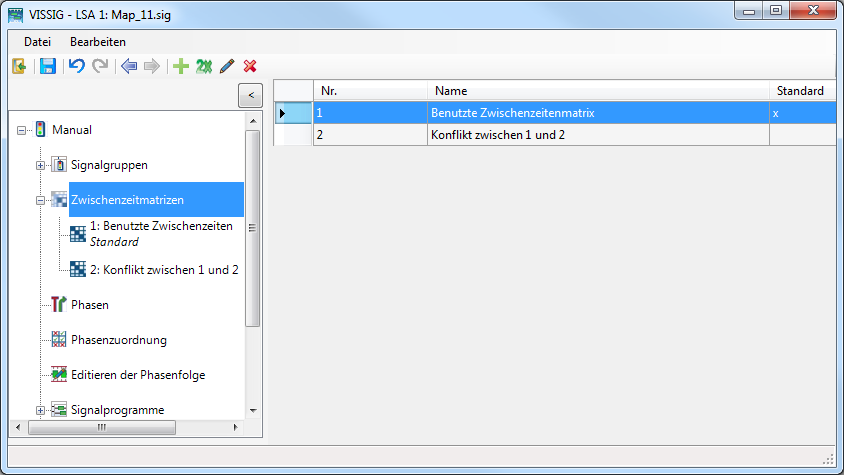This screenshot has height=475, width=844.
Task: Add a new entry with green plus
Action: point(181,66)
